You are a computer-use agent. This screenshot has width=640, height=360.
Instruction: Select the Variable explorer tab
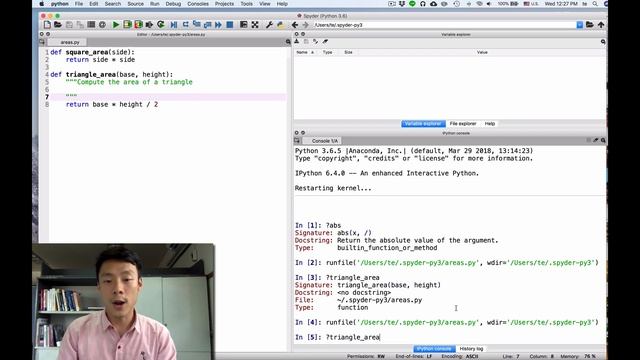click(x=423, y=124)
